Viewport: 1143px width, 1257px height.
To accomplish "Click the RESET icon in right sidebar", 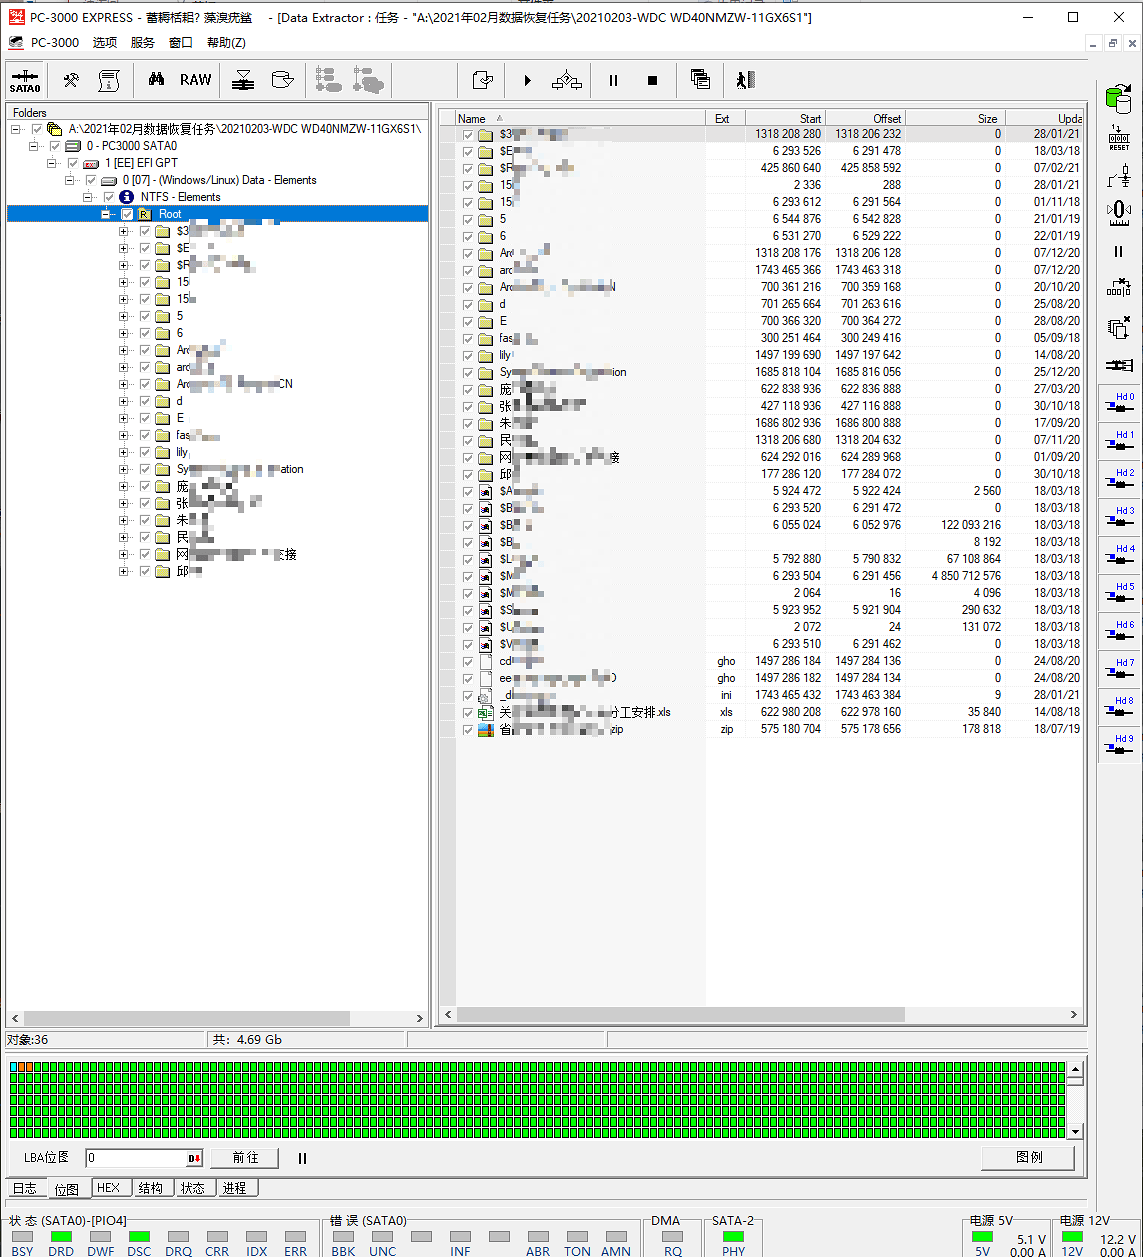I will 1119,138.
